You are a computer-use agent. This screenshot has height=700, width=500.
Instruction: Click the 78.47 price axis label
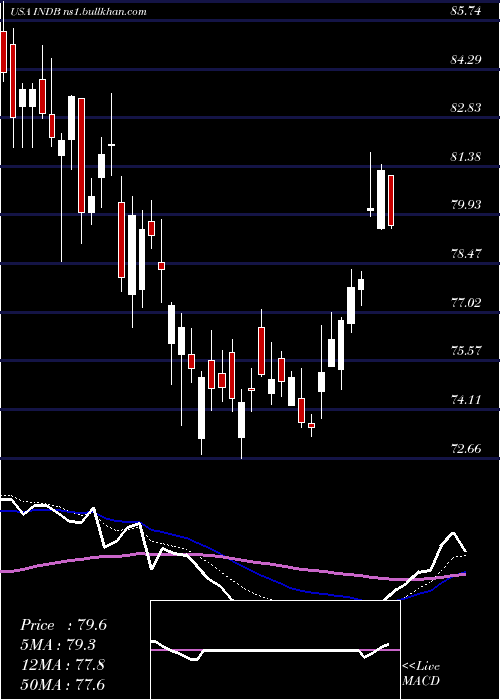466,254
